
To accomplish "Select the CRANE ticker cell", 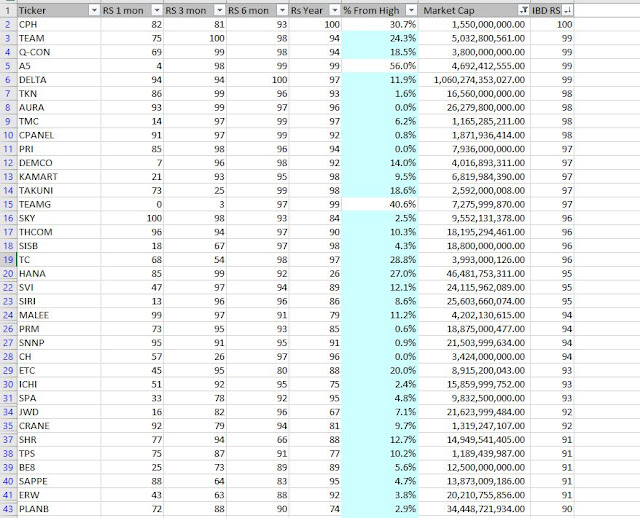I will pos(59,426).
